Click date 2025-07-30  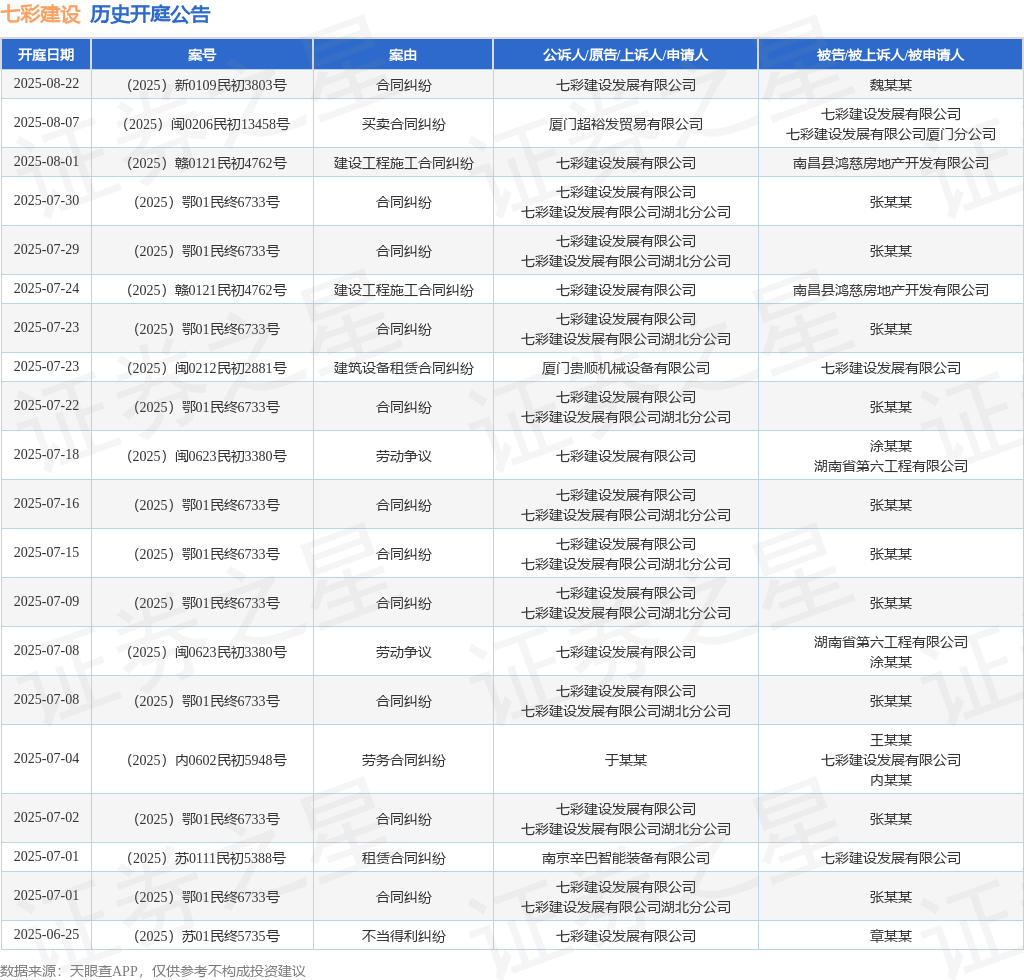[x=46, y=200]
